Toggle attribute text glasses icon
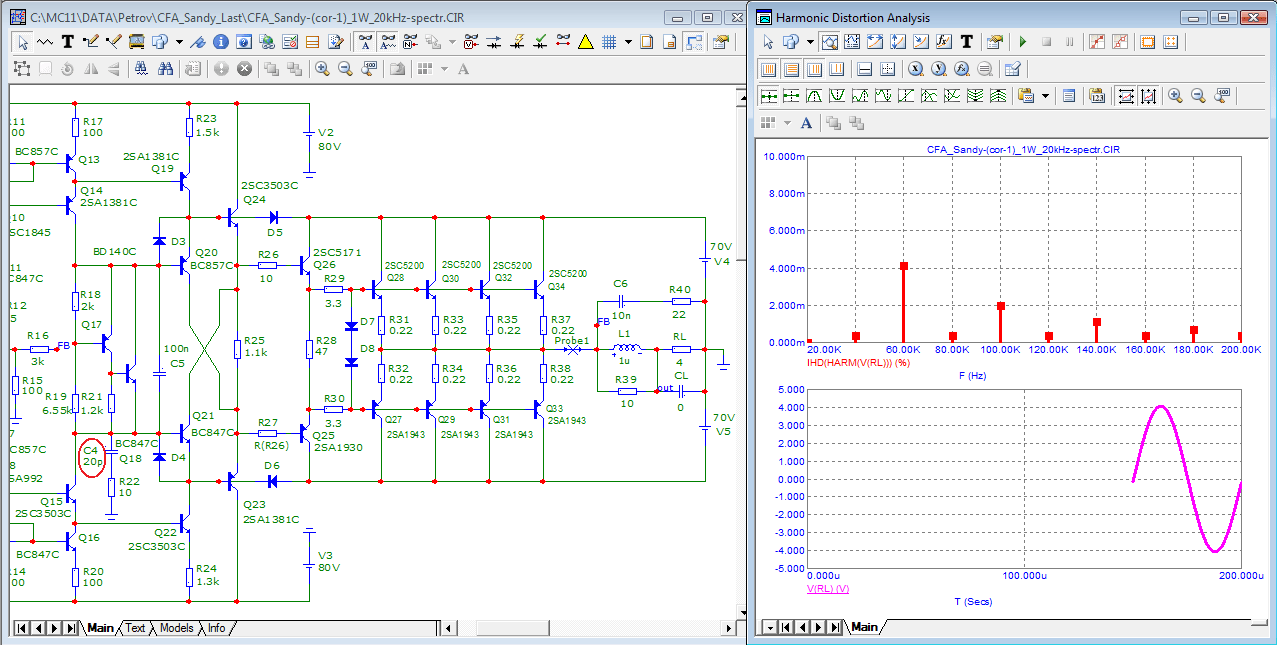This screenshot has height=645, width=1277. click(388, 42)
